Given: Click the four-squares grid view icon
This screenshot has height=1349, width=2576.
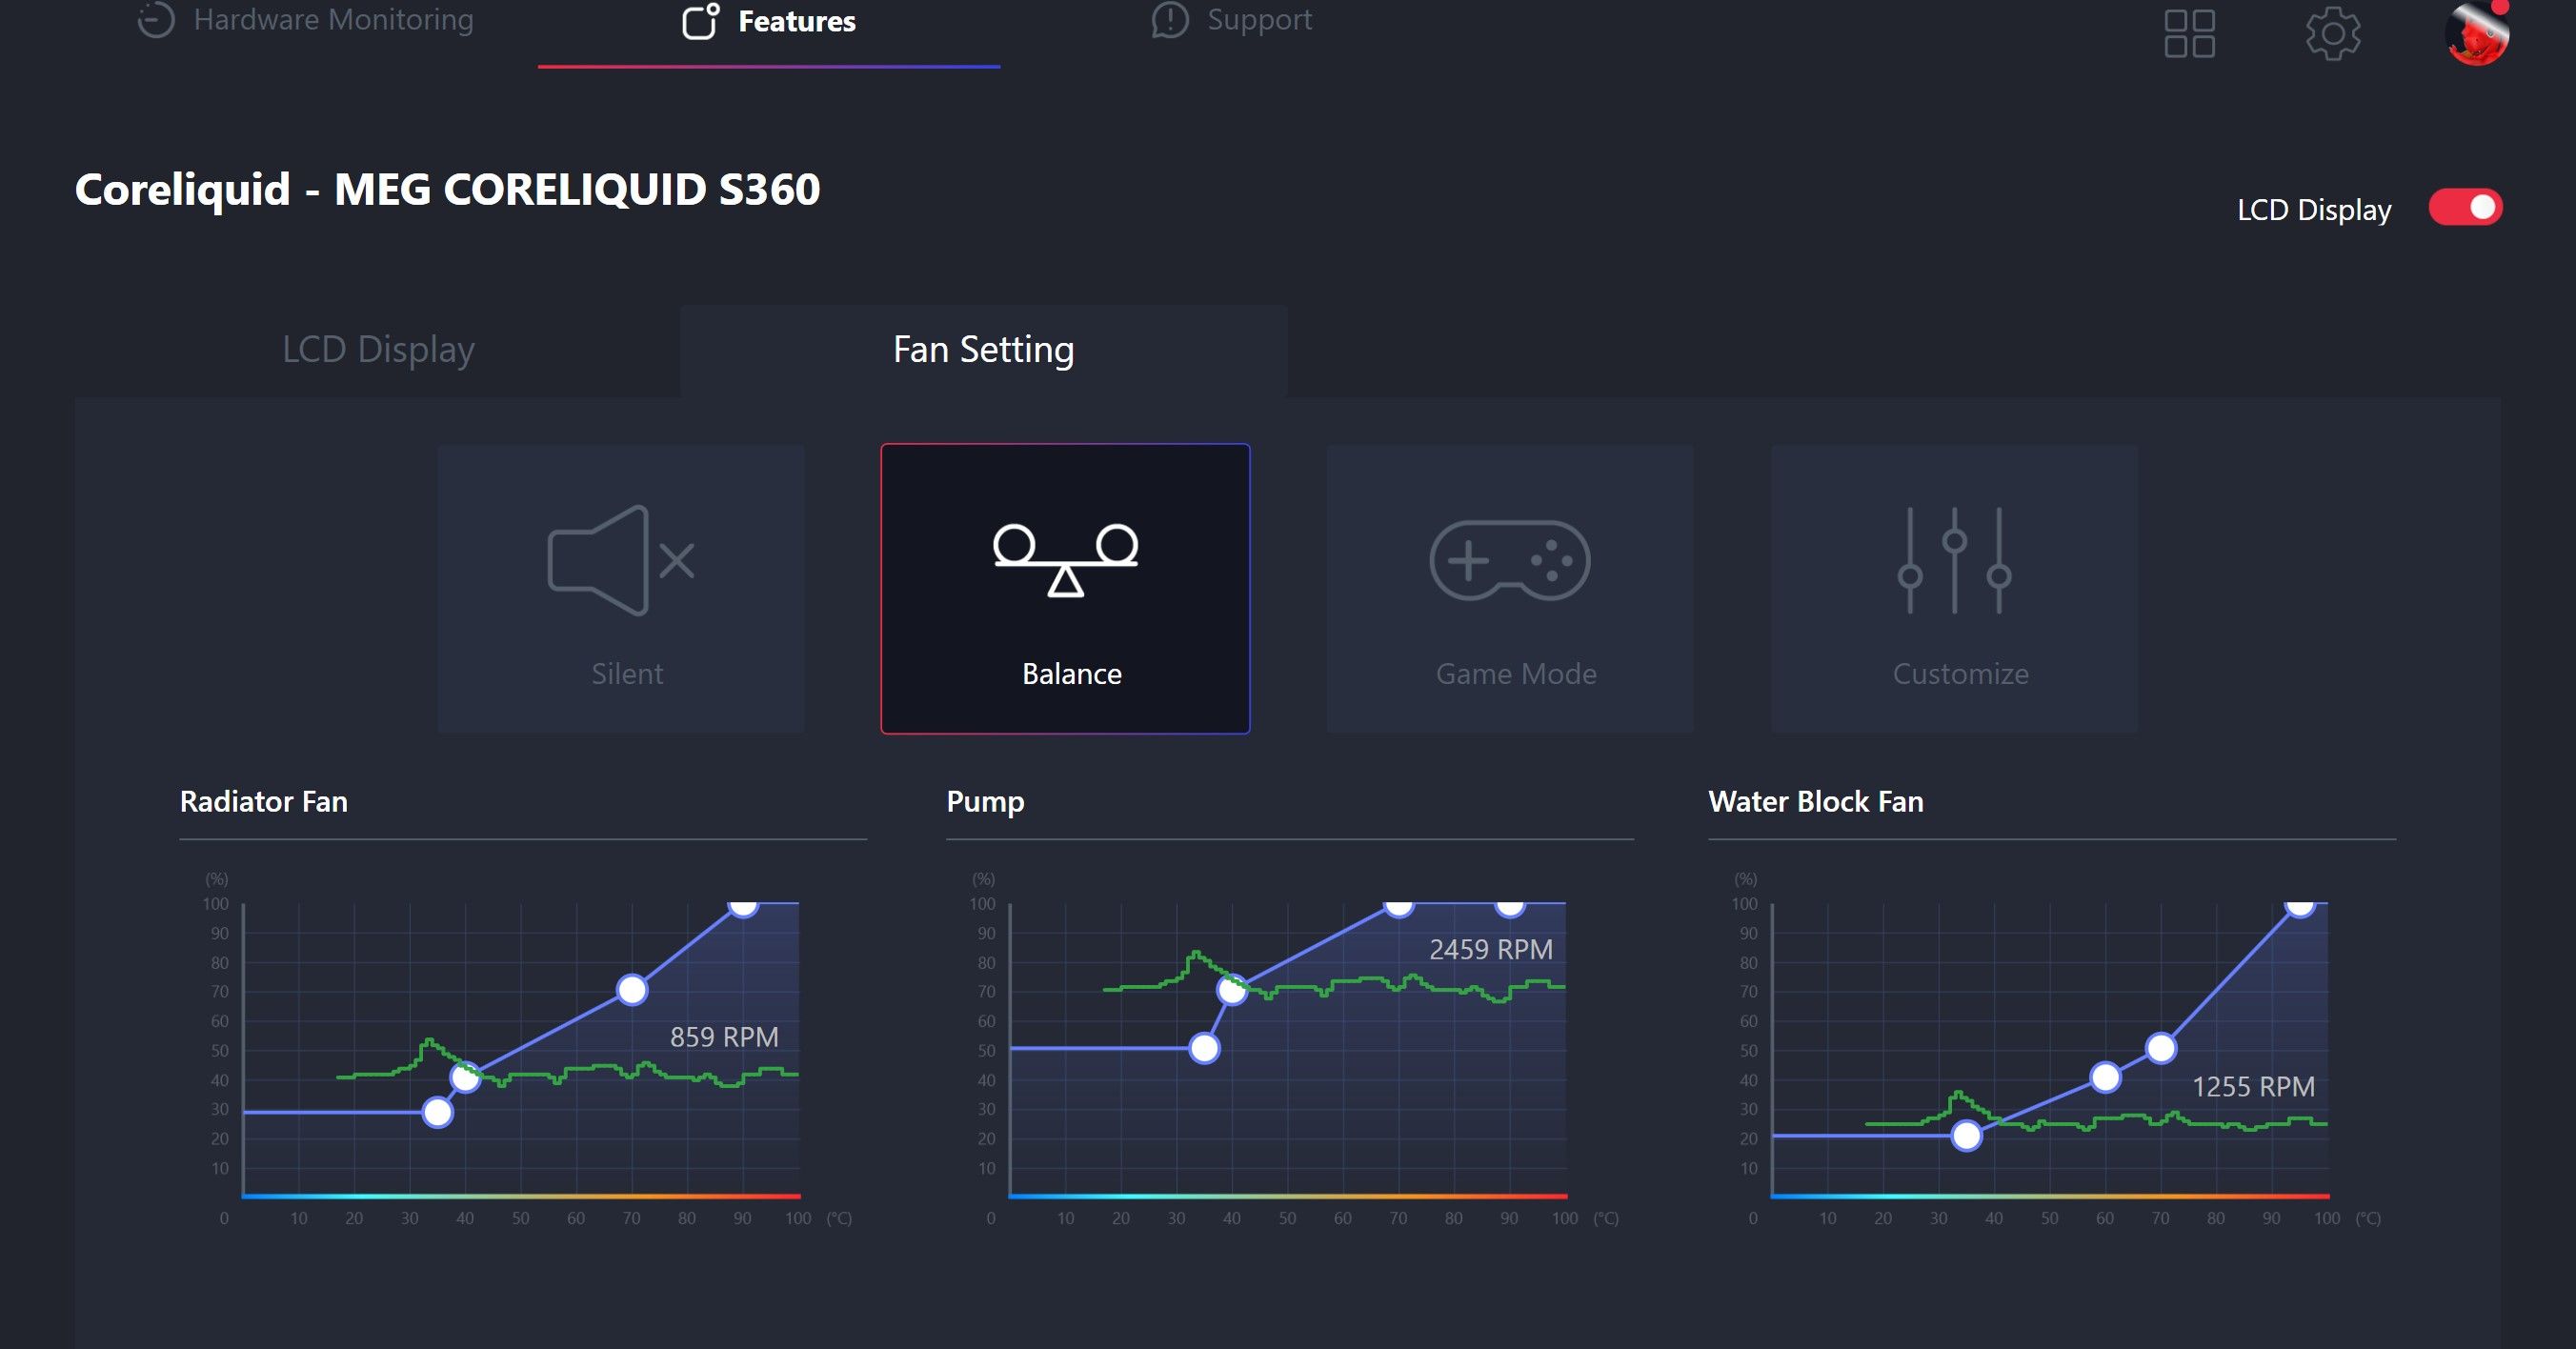Looking at the screenshot, I should tap(2189, 34).
